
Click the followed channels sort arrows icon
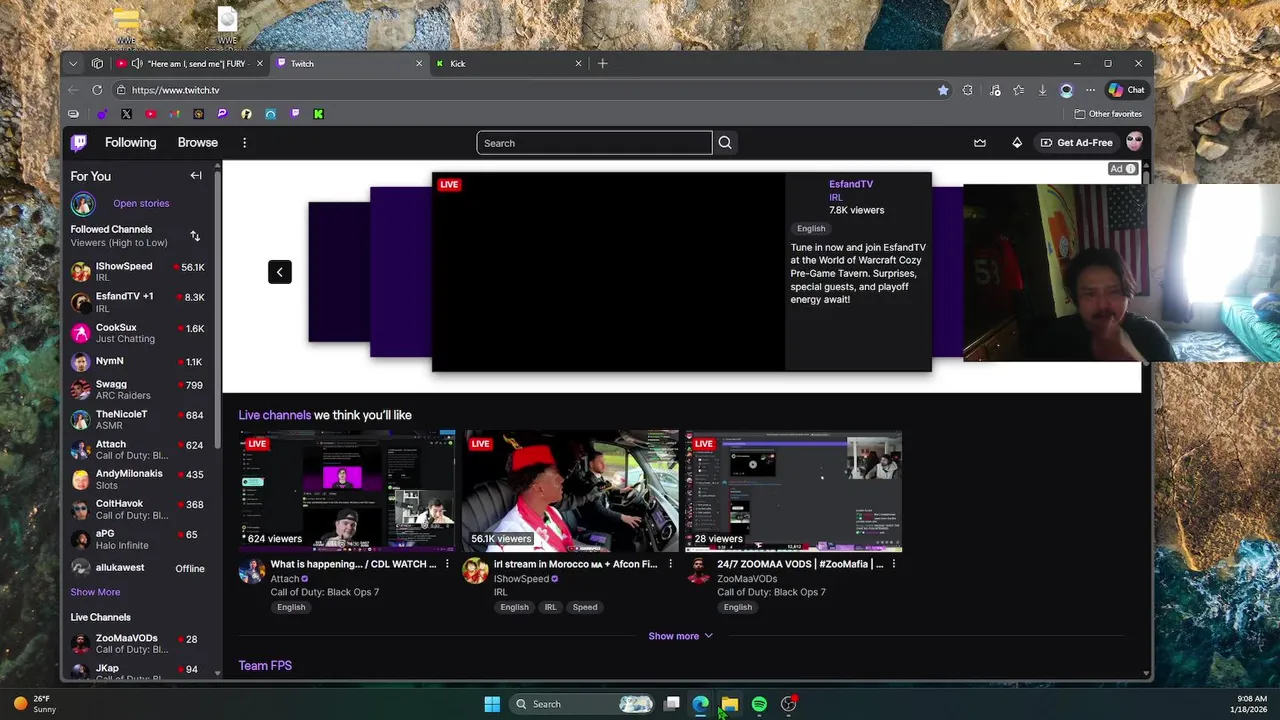point(195,236)
